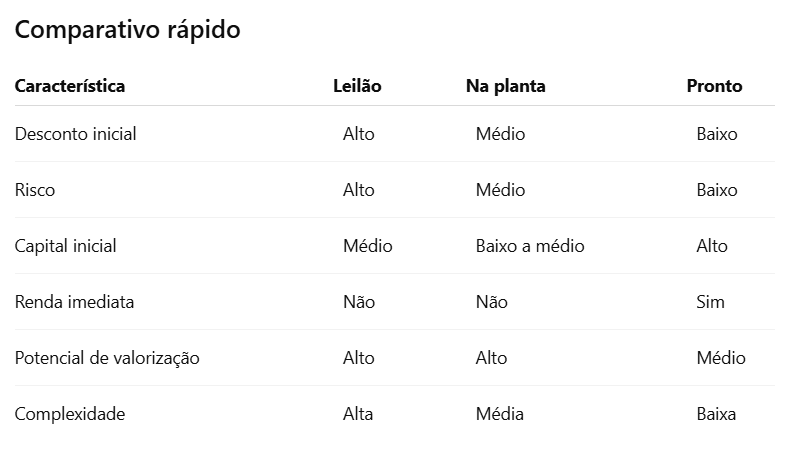Click the Complexidade row label

click(70, 414)
